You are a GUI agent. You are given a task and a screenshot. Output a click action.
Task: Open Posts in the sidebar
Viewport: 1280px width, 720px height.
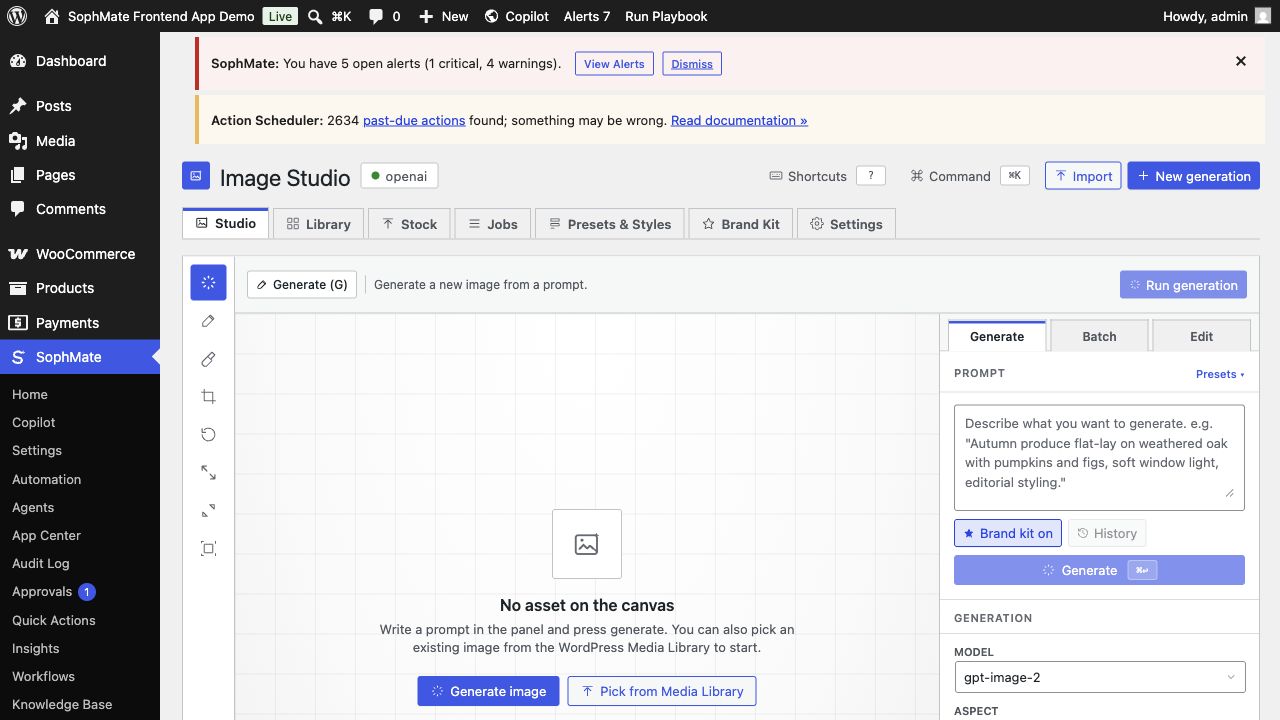80,106
